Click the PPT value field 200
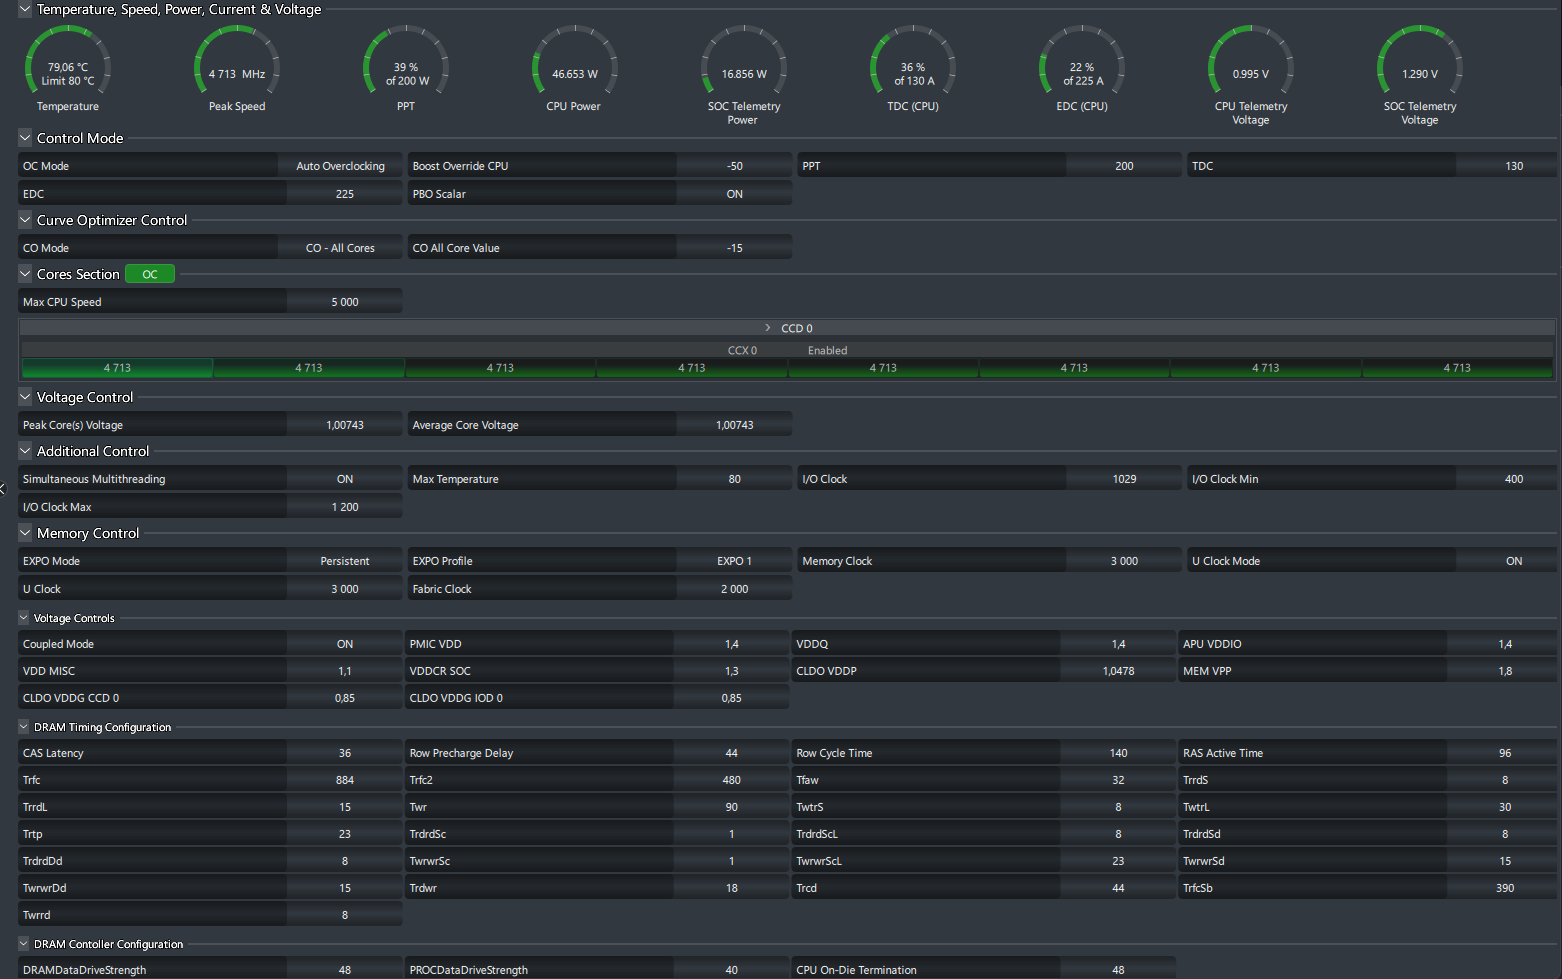 [1124, 166]
